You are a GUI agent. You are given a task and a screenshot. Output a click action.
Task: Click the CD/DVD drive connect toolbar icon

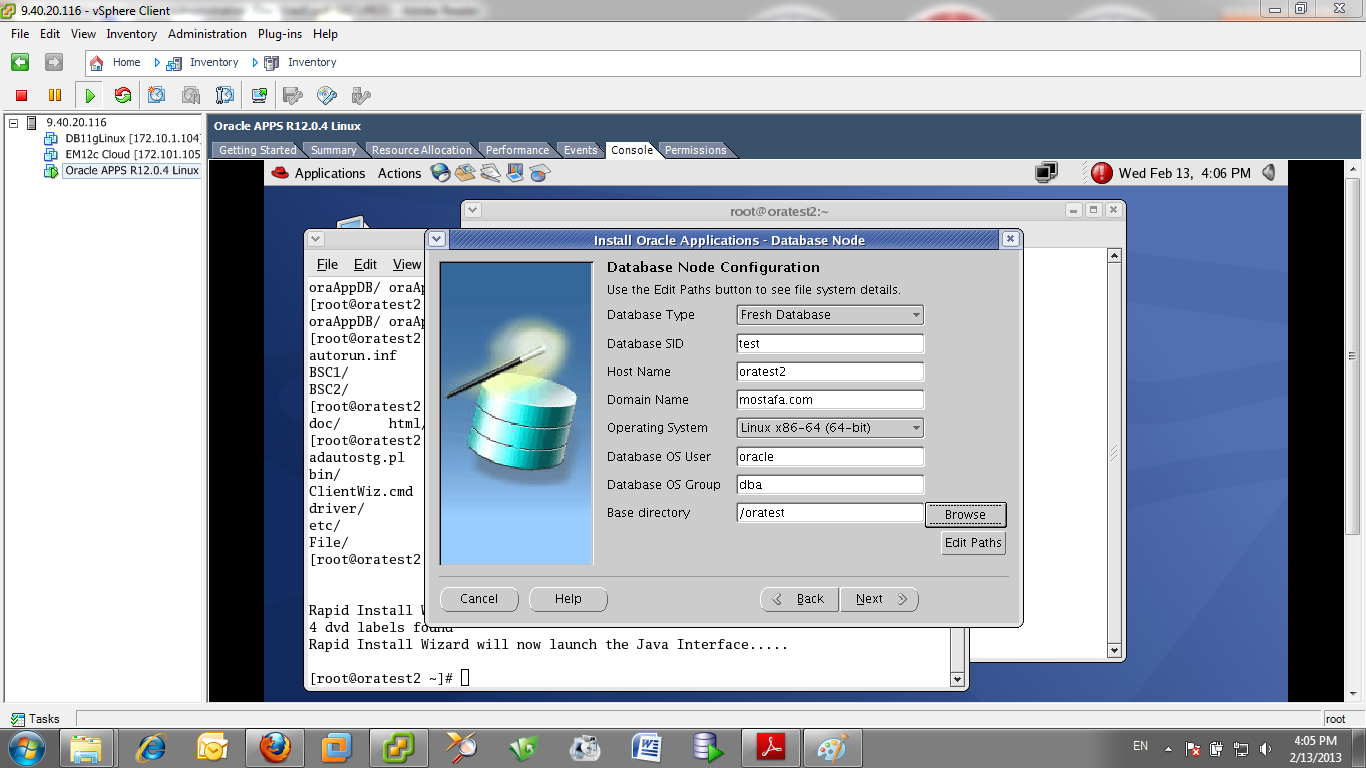(327, 95)
